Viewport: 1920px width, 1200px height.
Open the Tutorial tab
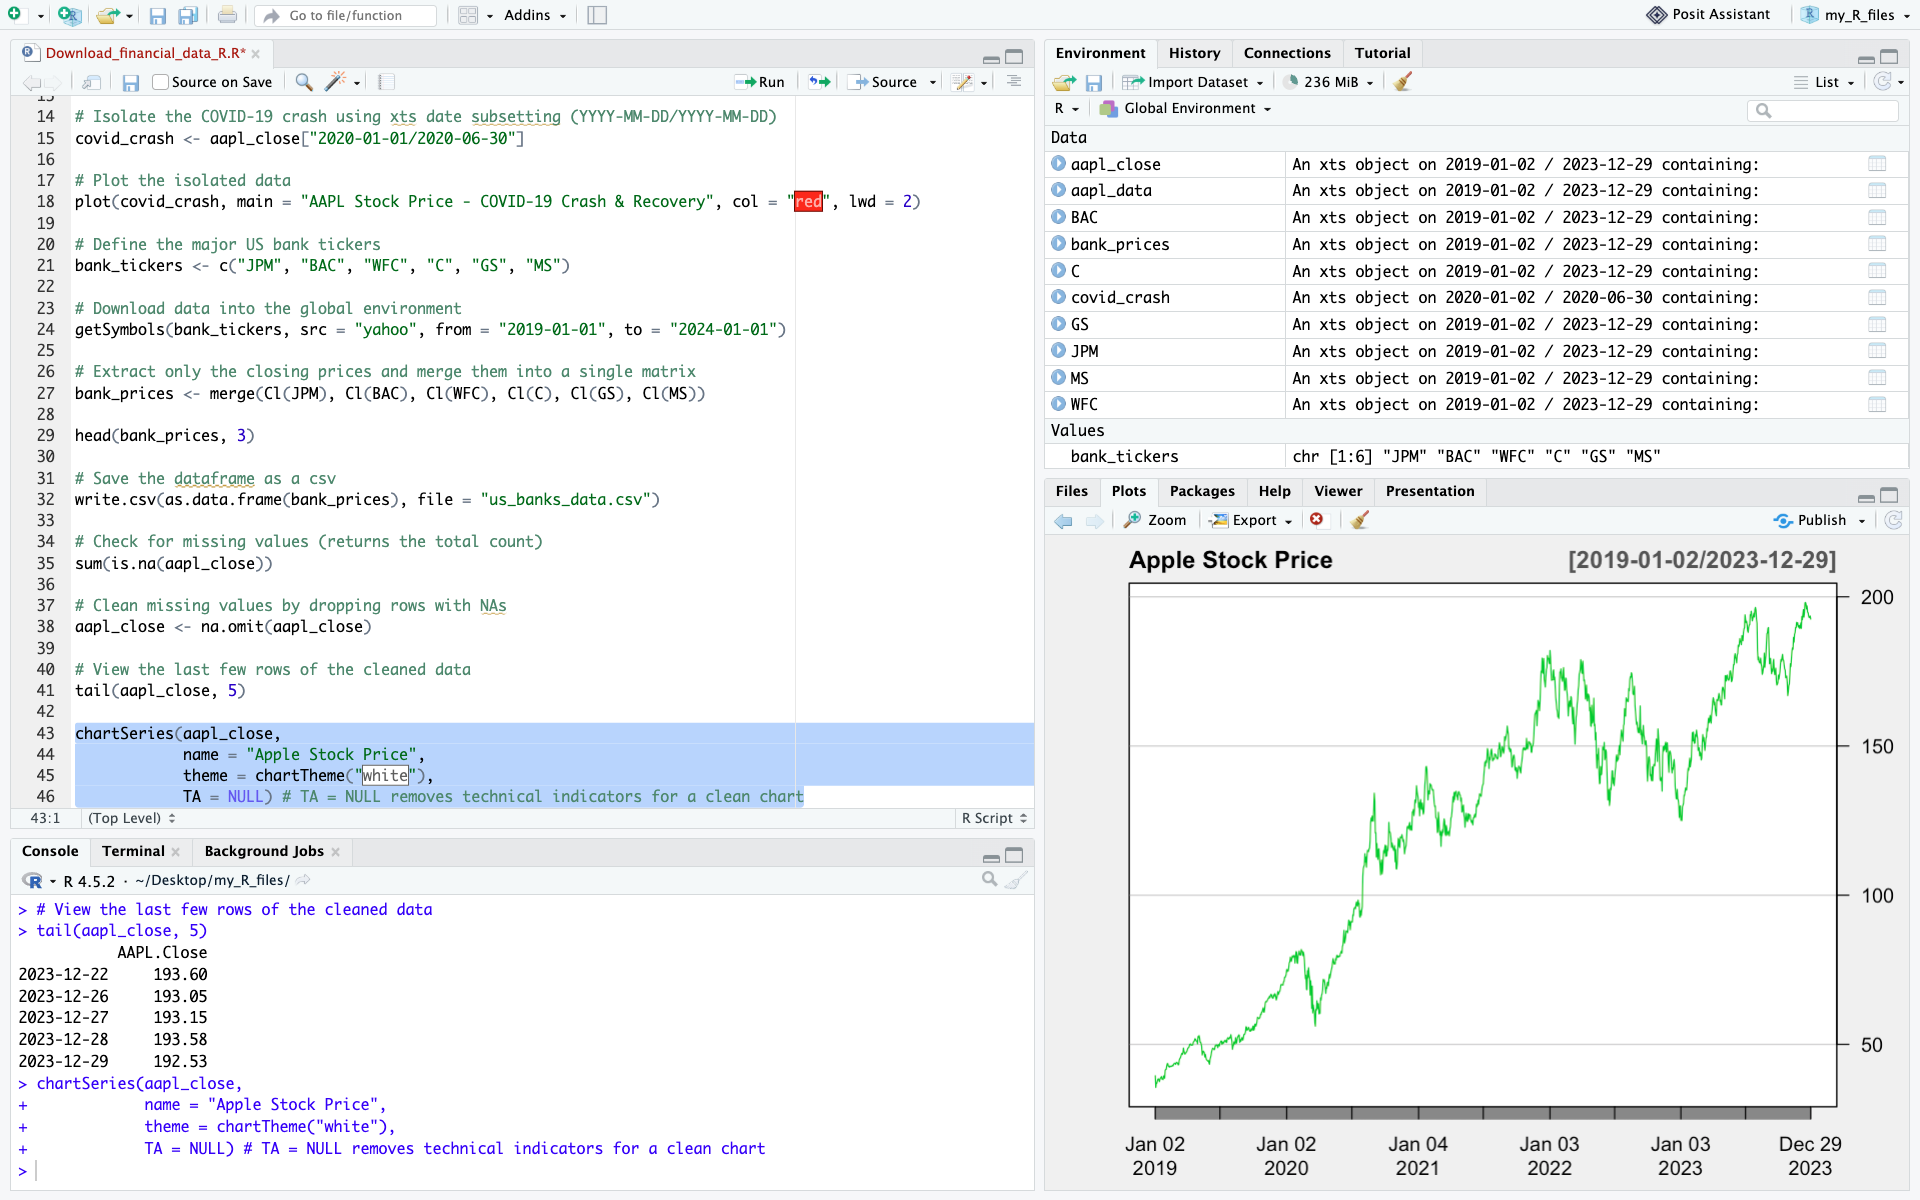tap(1382, 53)
